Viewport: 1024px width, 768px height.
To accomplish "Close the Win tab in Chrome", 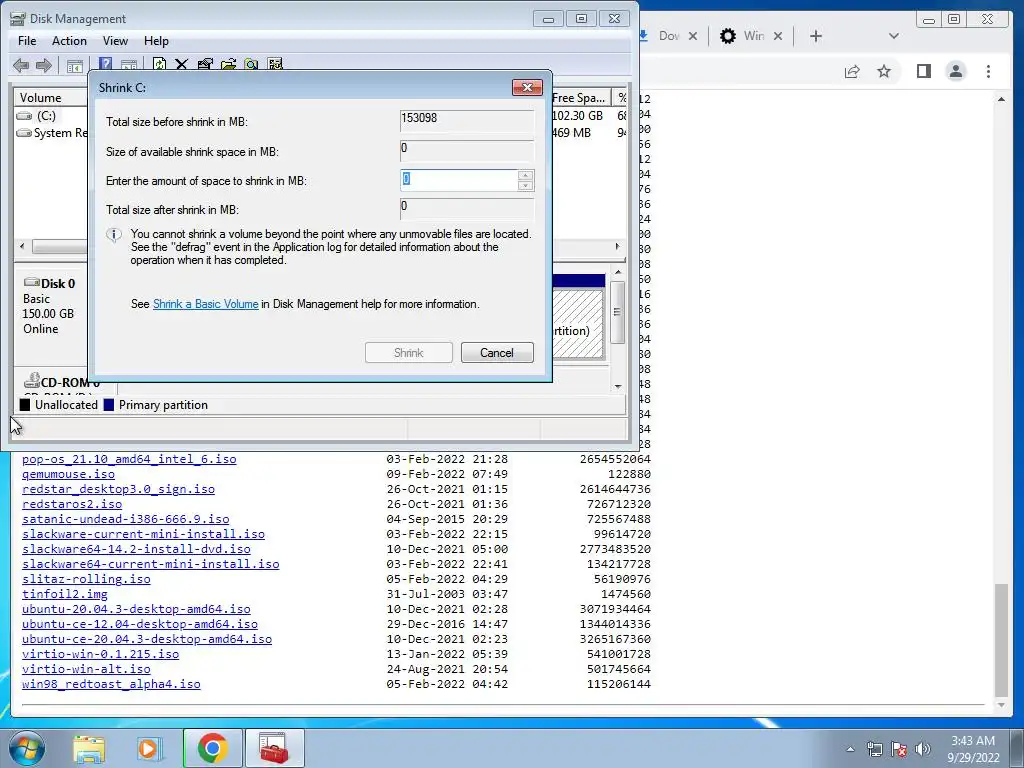I will (778, 36).
